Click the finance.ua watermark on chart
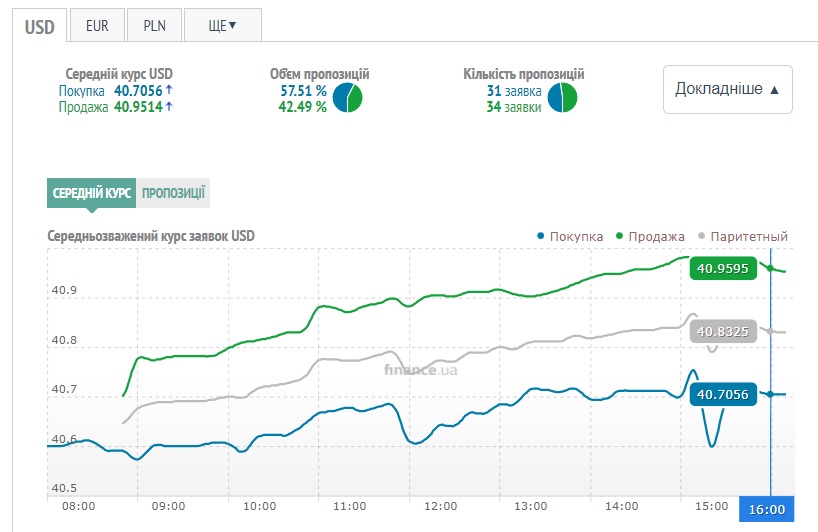Image resolution: width=818 pixels, height=532 pixels. tap(421, 369)
